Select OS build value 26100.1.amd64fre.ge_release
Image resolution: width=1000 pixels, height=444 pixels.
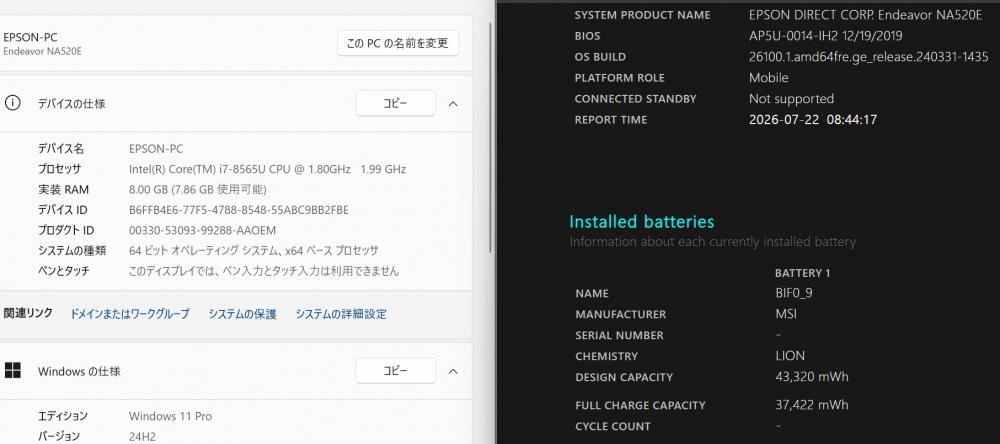click(869, 57)
